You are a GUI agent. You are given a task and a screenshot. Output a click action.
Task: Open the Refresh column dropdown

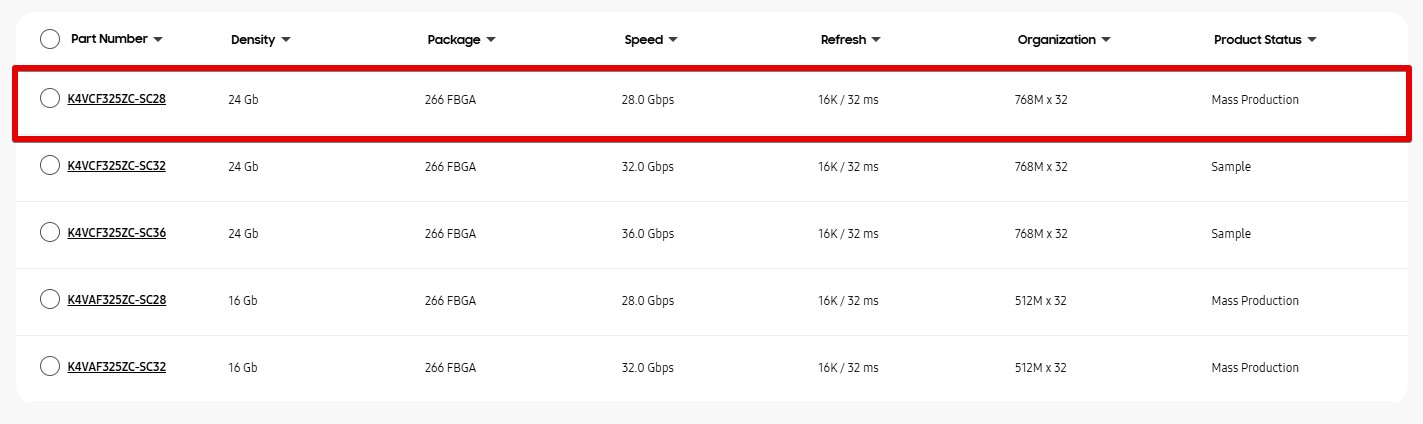876,41
